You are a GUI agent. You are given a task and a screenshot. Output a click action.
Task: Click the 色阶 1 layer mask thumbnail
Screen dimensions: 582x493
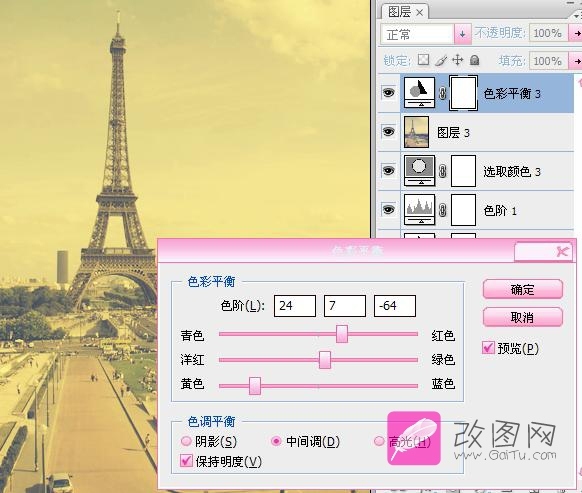[x=463, y=210]
